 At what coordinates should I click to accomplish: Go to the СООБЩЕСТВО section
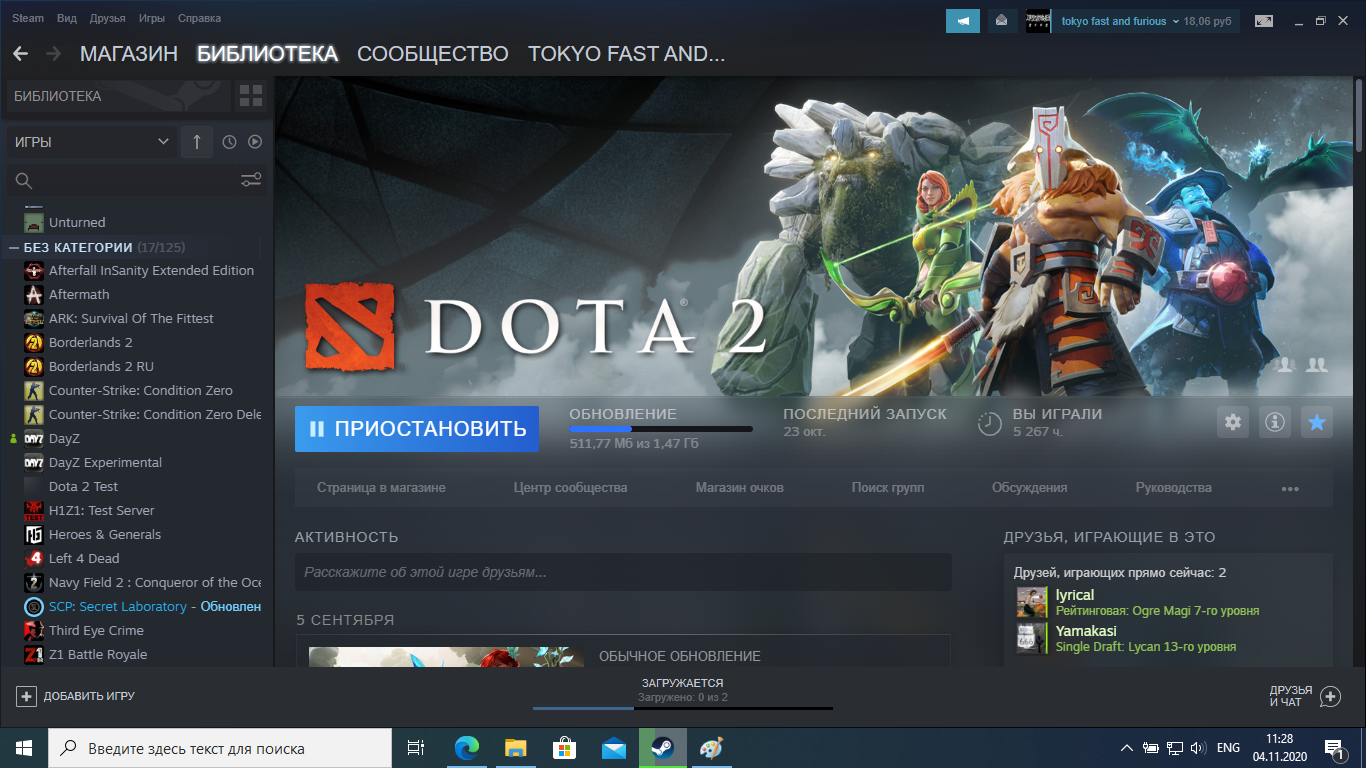pyautogui.click(x=433, y=54)
